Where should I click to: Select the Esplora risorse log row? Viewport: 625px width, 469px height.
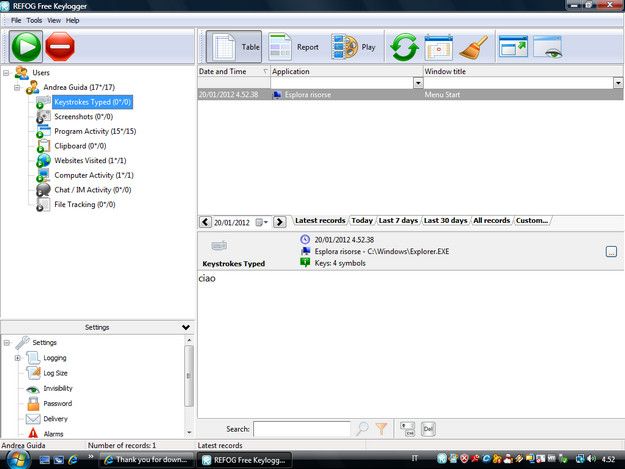(x=410, y=95)
